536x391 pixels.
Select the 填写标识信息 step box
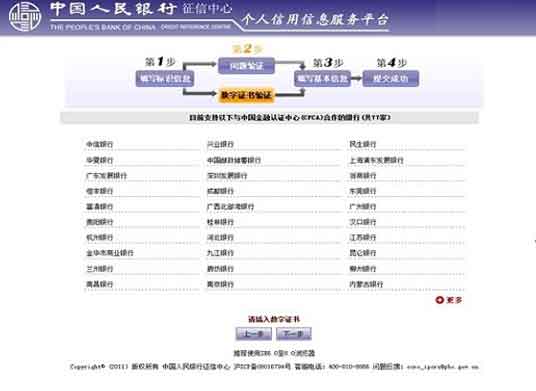tap(165, 79)
